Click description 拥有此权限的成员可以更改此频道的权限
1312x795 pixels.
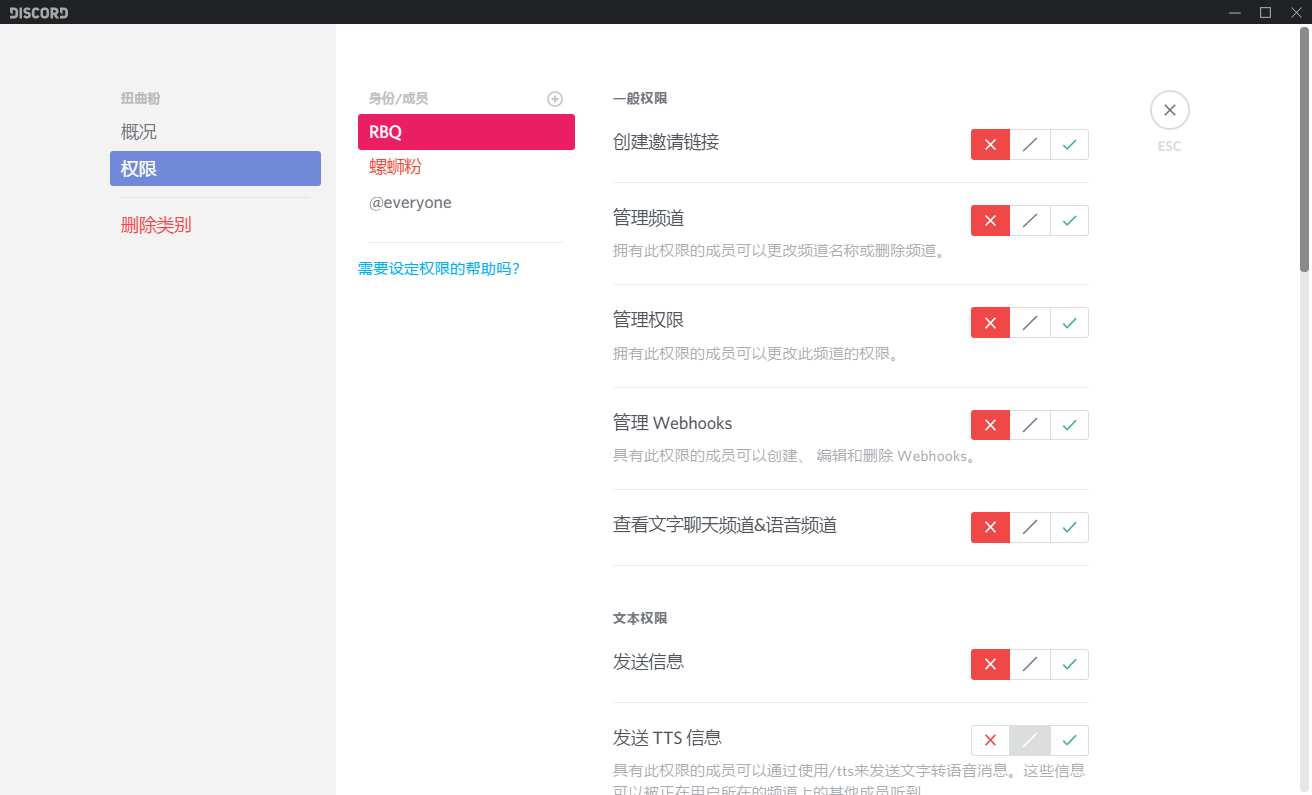755,354
